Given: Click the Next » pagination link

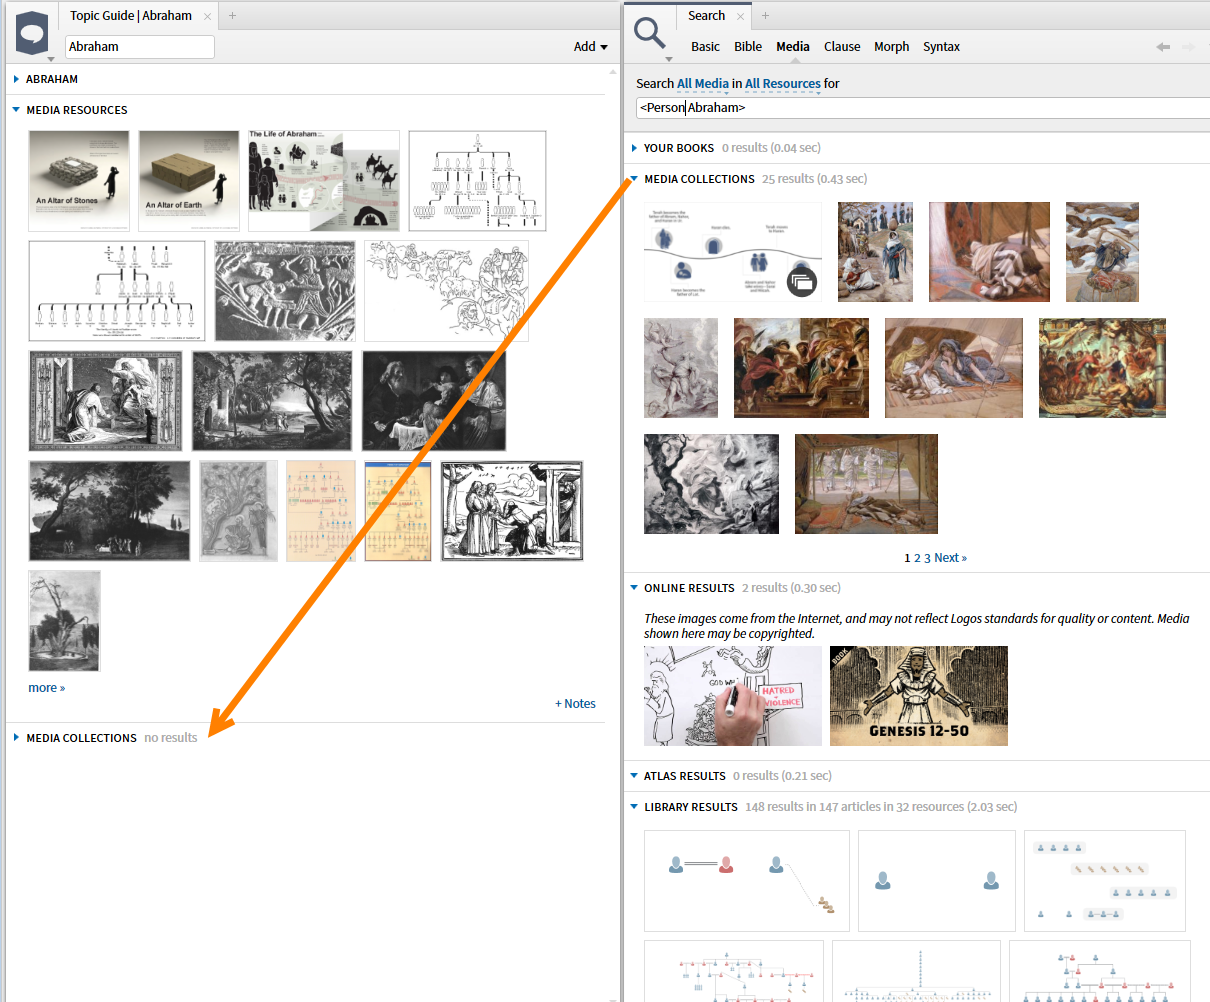Looking at the screenshot, I should tap(951, 558).
